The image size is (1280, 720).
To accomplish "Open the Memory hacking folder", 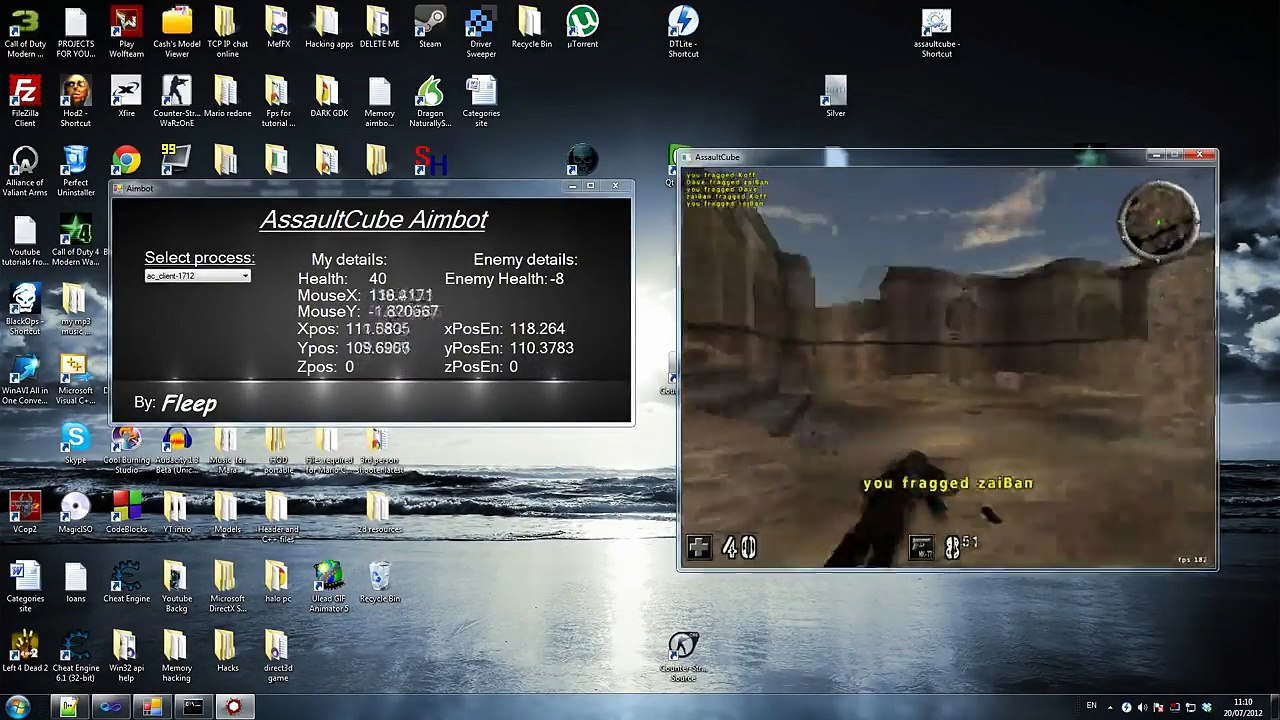I will [177, 657].
